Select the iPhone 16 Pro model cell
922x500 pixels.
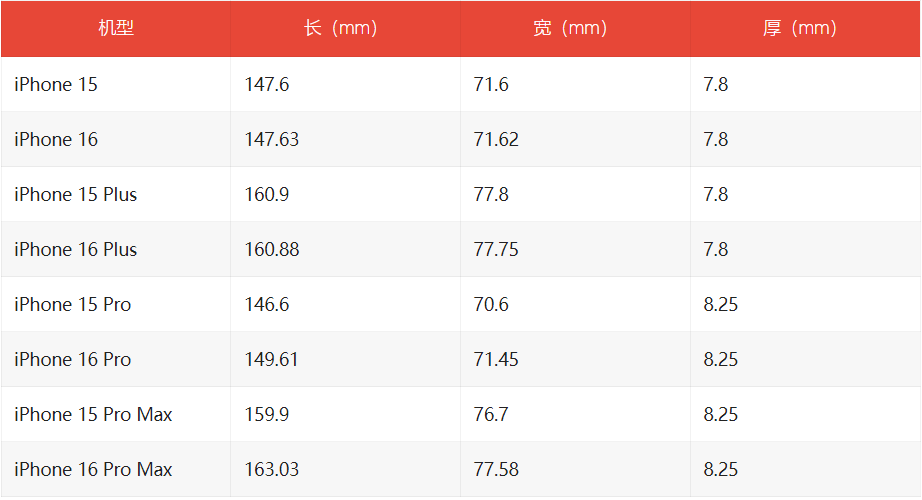(x=73, y=360)
